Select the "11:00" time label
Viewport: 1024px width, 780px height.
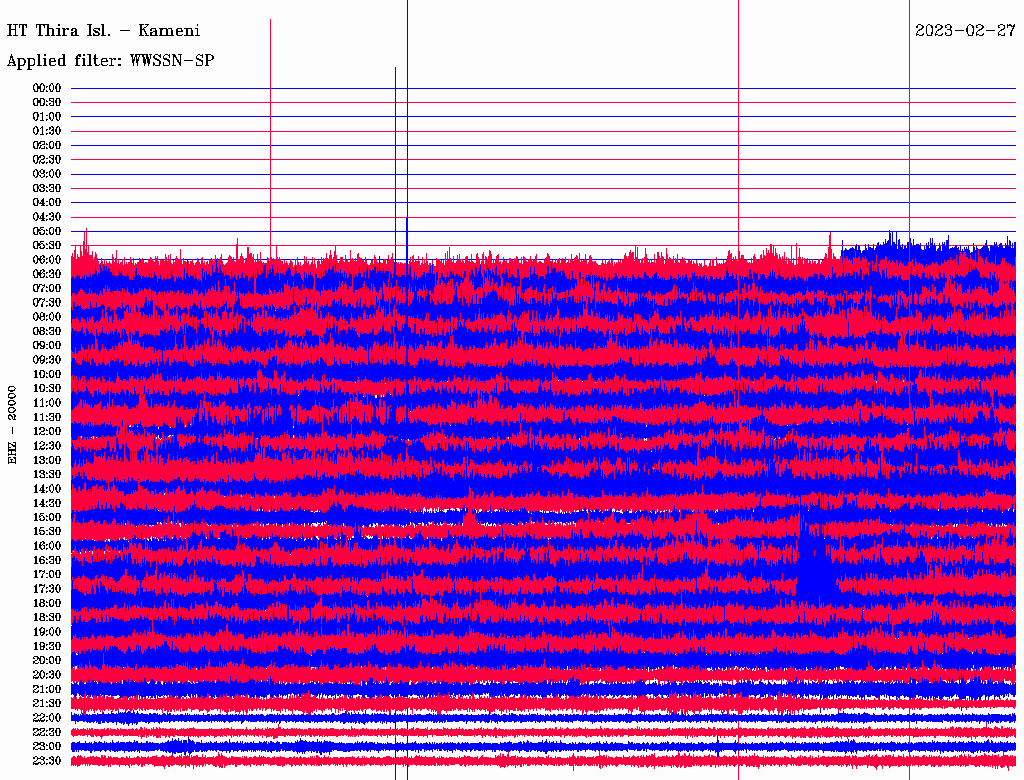click(x=47, y=403)
